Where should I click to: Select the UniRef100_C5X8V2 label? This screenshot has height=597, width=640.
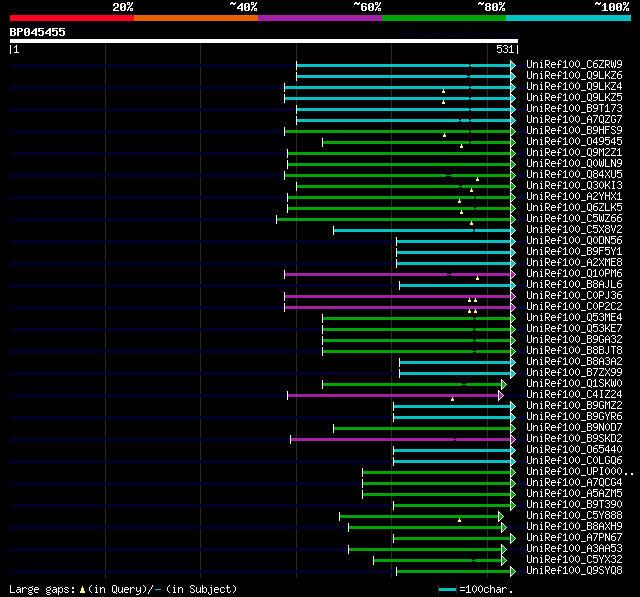click(574, 230)
